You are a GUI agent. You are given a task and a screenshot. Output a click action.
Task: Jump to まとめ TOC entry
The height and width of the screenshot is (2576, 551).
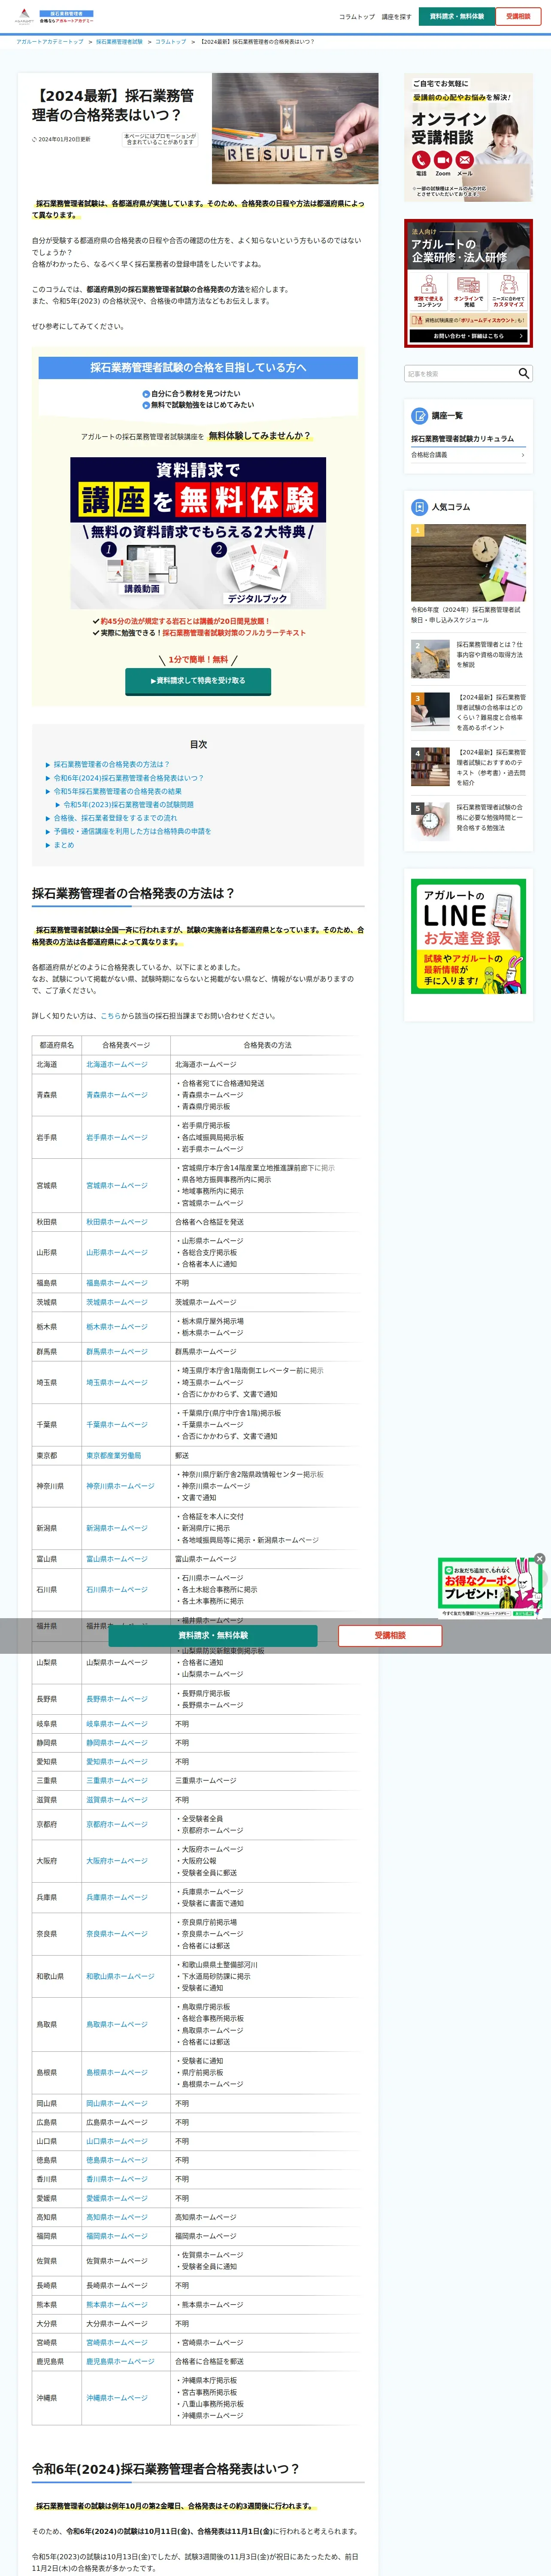64,845
